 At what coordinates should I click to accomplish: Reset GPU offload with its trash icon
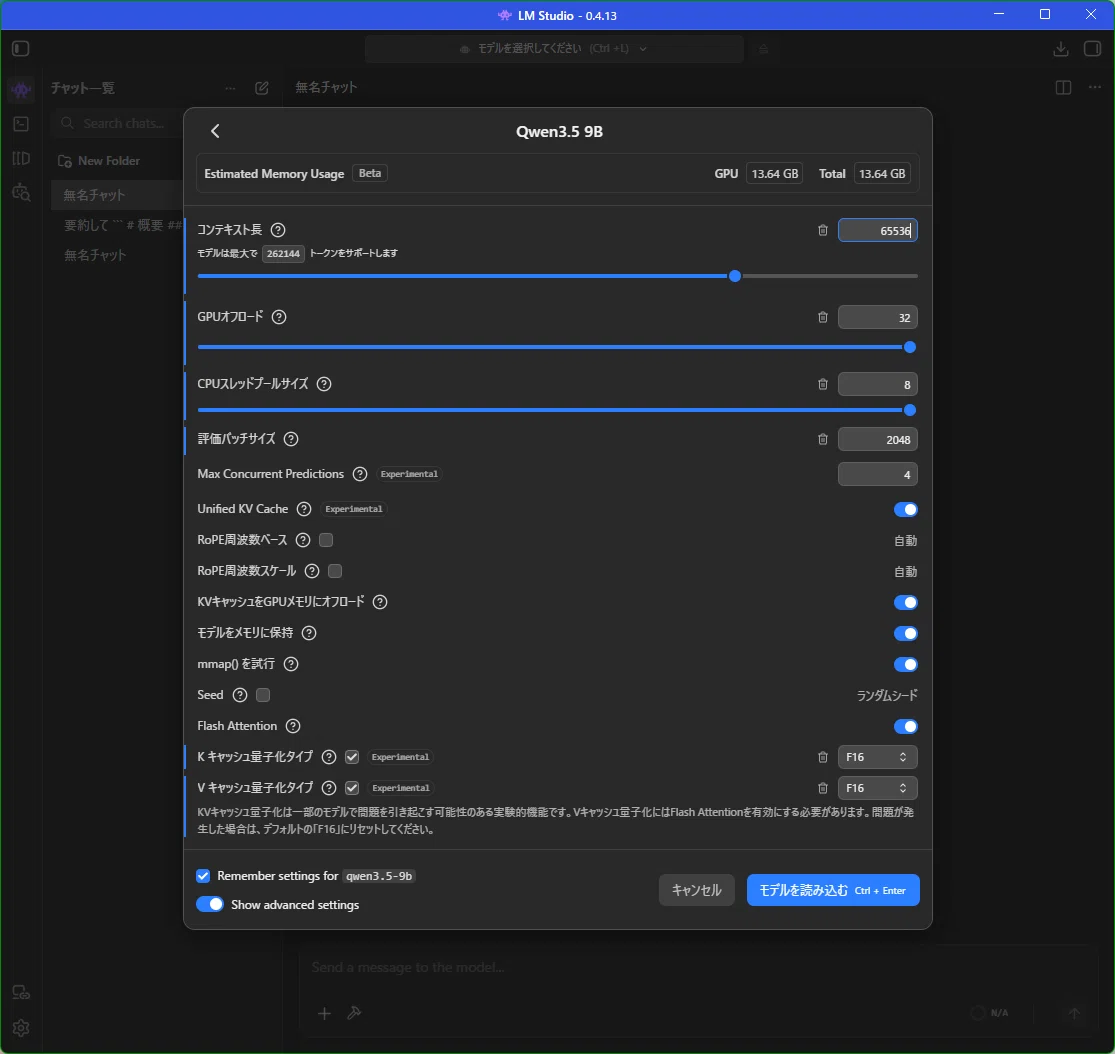(x=823, y=317)
